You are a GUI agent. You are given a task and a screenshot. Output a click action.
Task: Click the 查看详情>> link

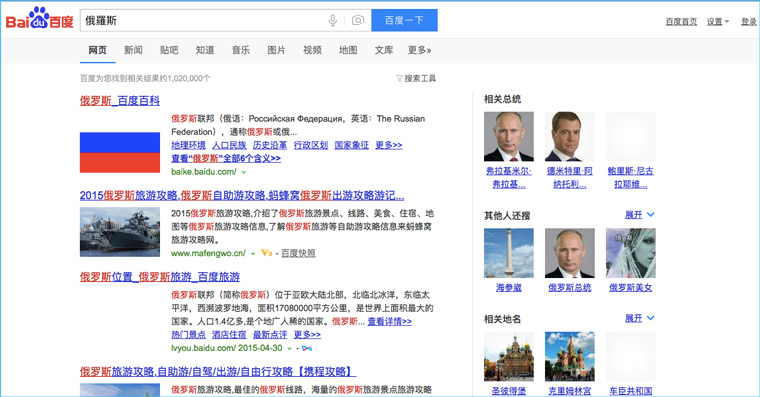click(x=390, y=321)
